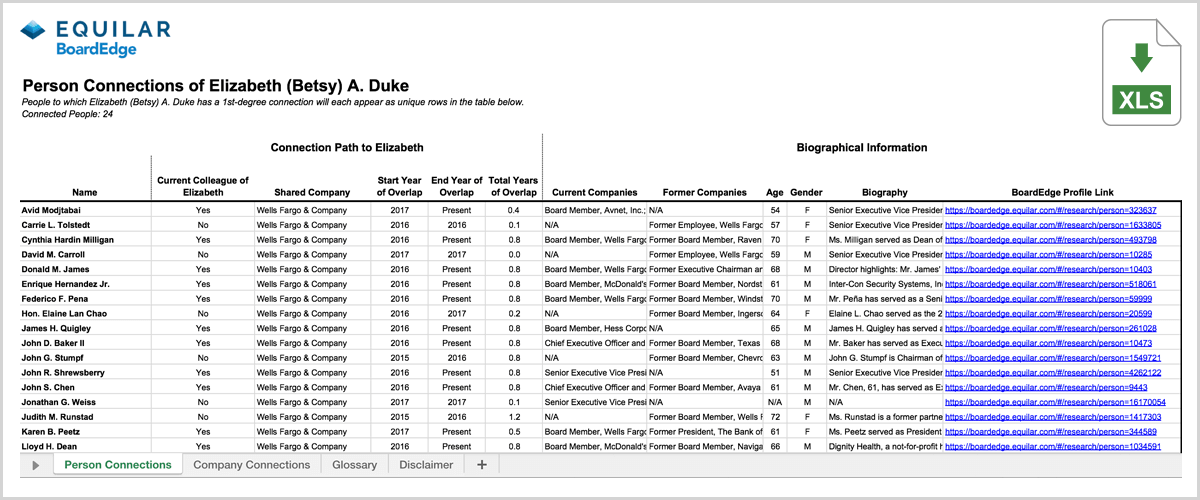The width and height of the screenshot is (1200, 500).
Task: Switch to Company Connections tab
Action: point(252,465)
